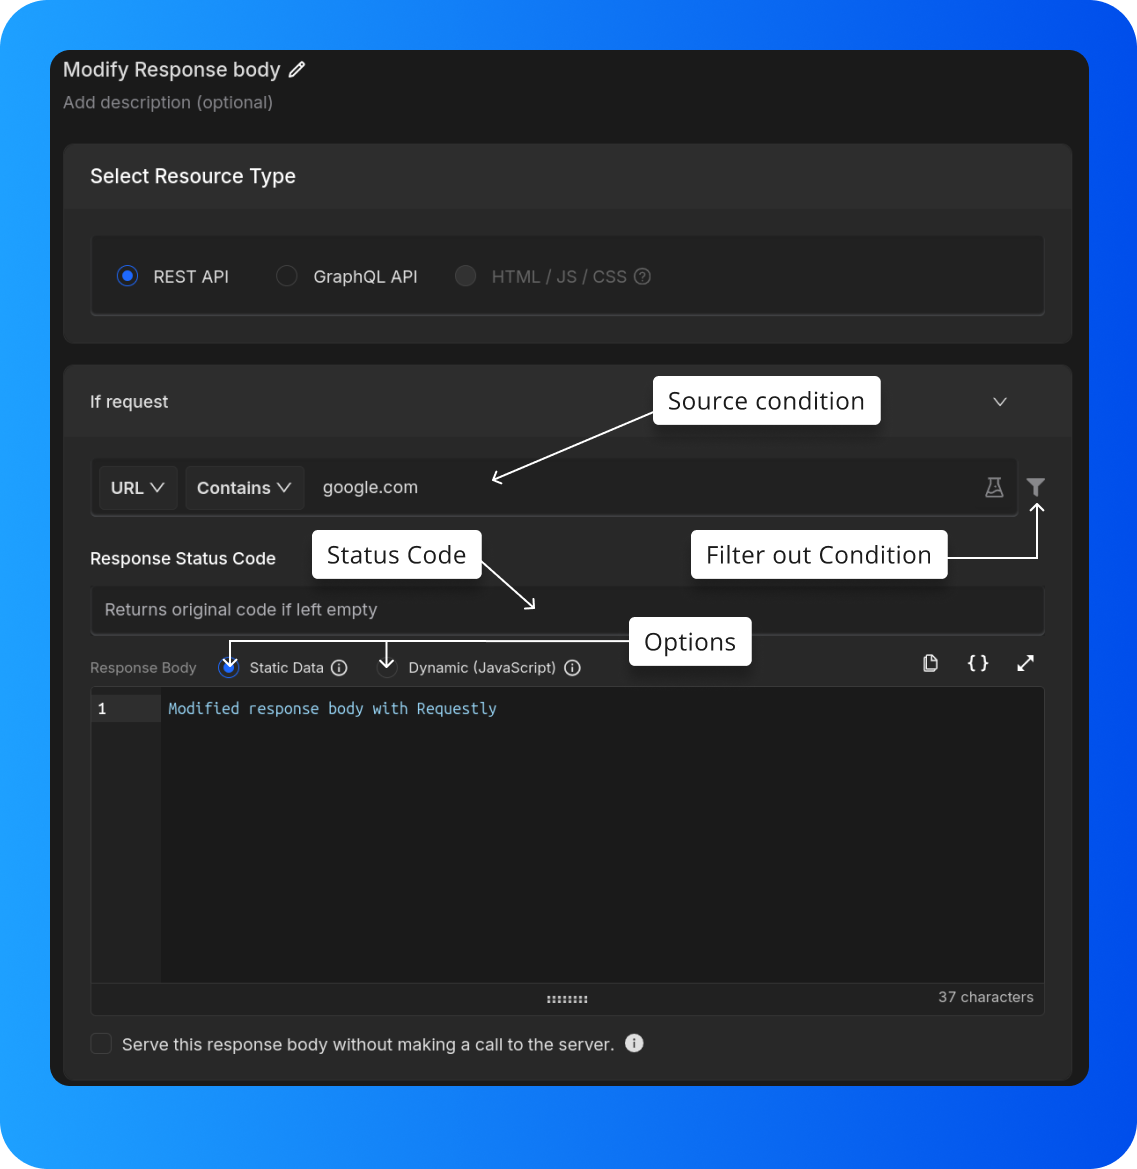The width and height of the screenshot is (1137, 1169).
Task: Click the info icon beside Dynamic (JavaScript)
Action: point(572,667)
